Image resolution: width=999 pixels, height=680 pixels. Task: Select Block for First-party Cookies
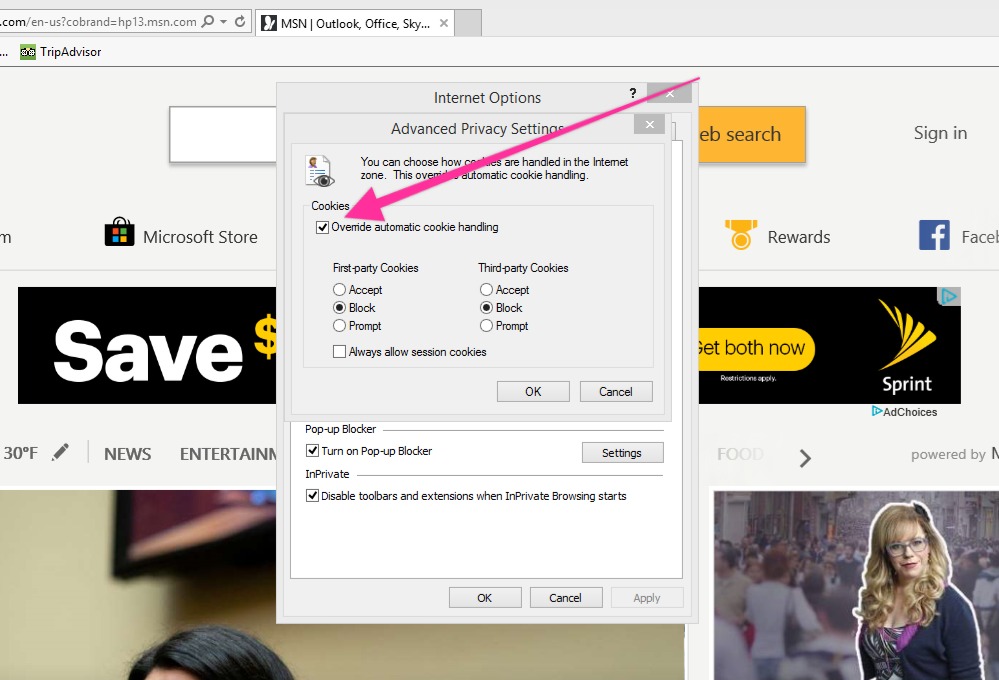pyautogui.click(x=340, y=308)
